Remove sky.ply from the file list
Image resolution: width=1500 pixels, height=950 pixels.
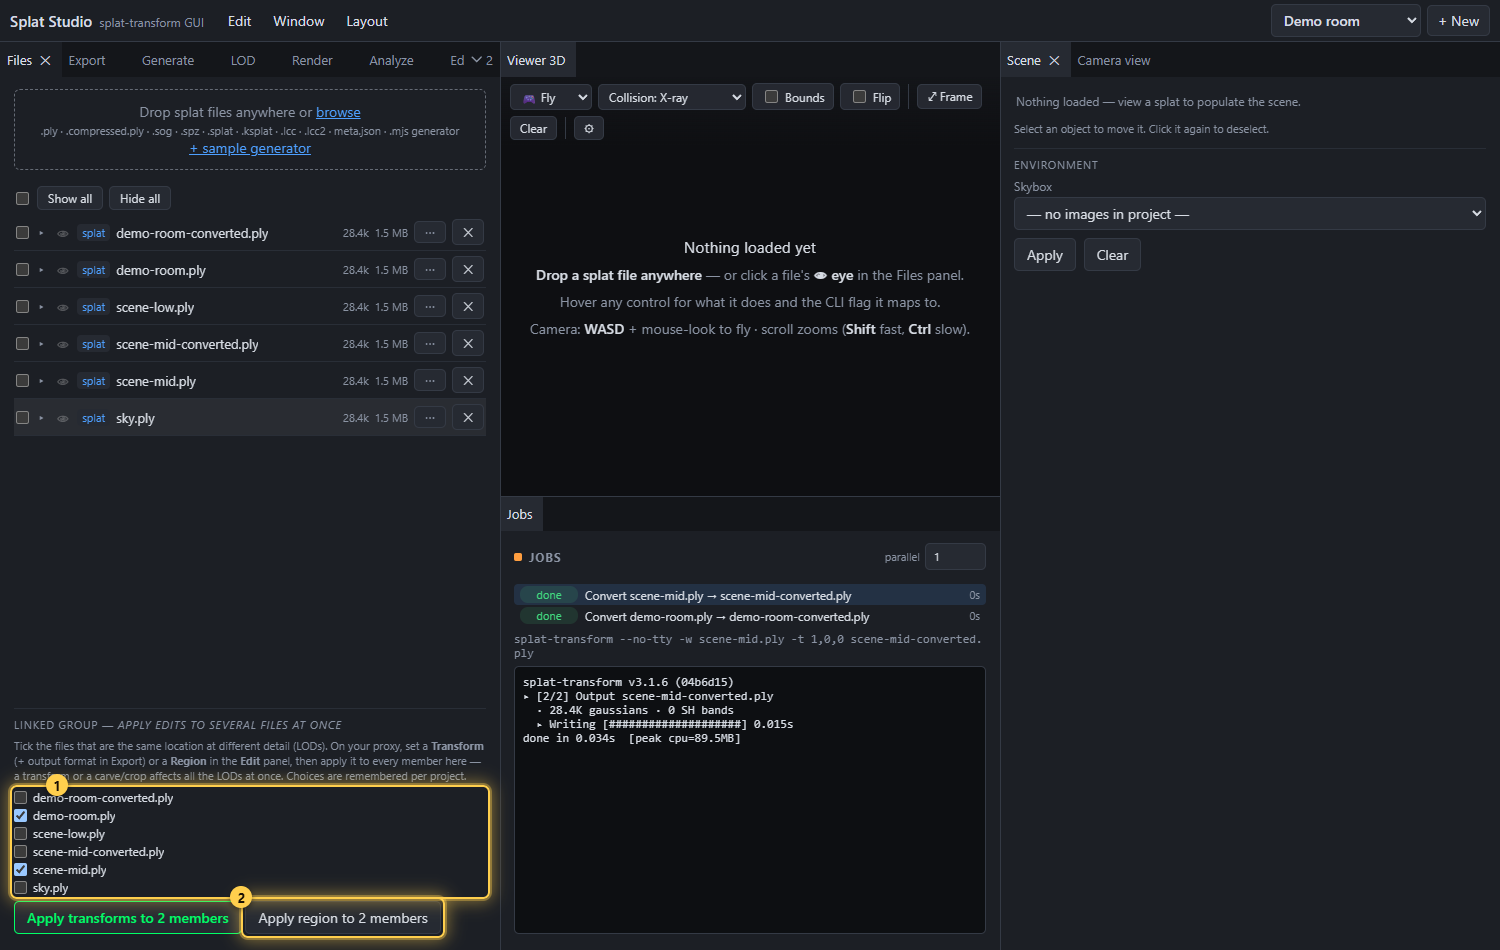coord(468,418)
